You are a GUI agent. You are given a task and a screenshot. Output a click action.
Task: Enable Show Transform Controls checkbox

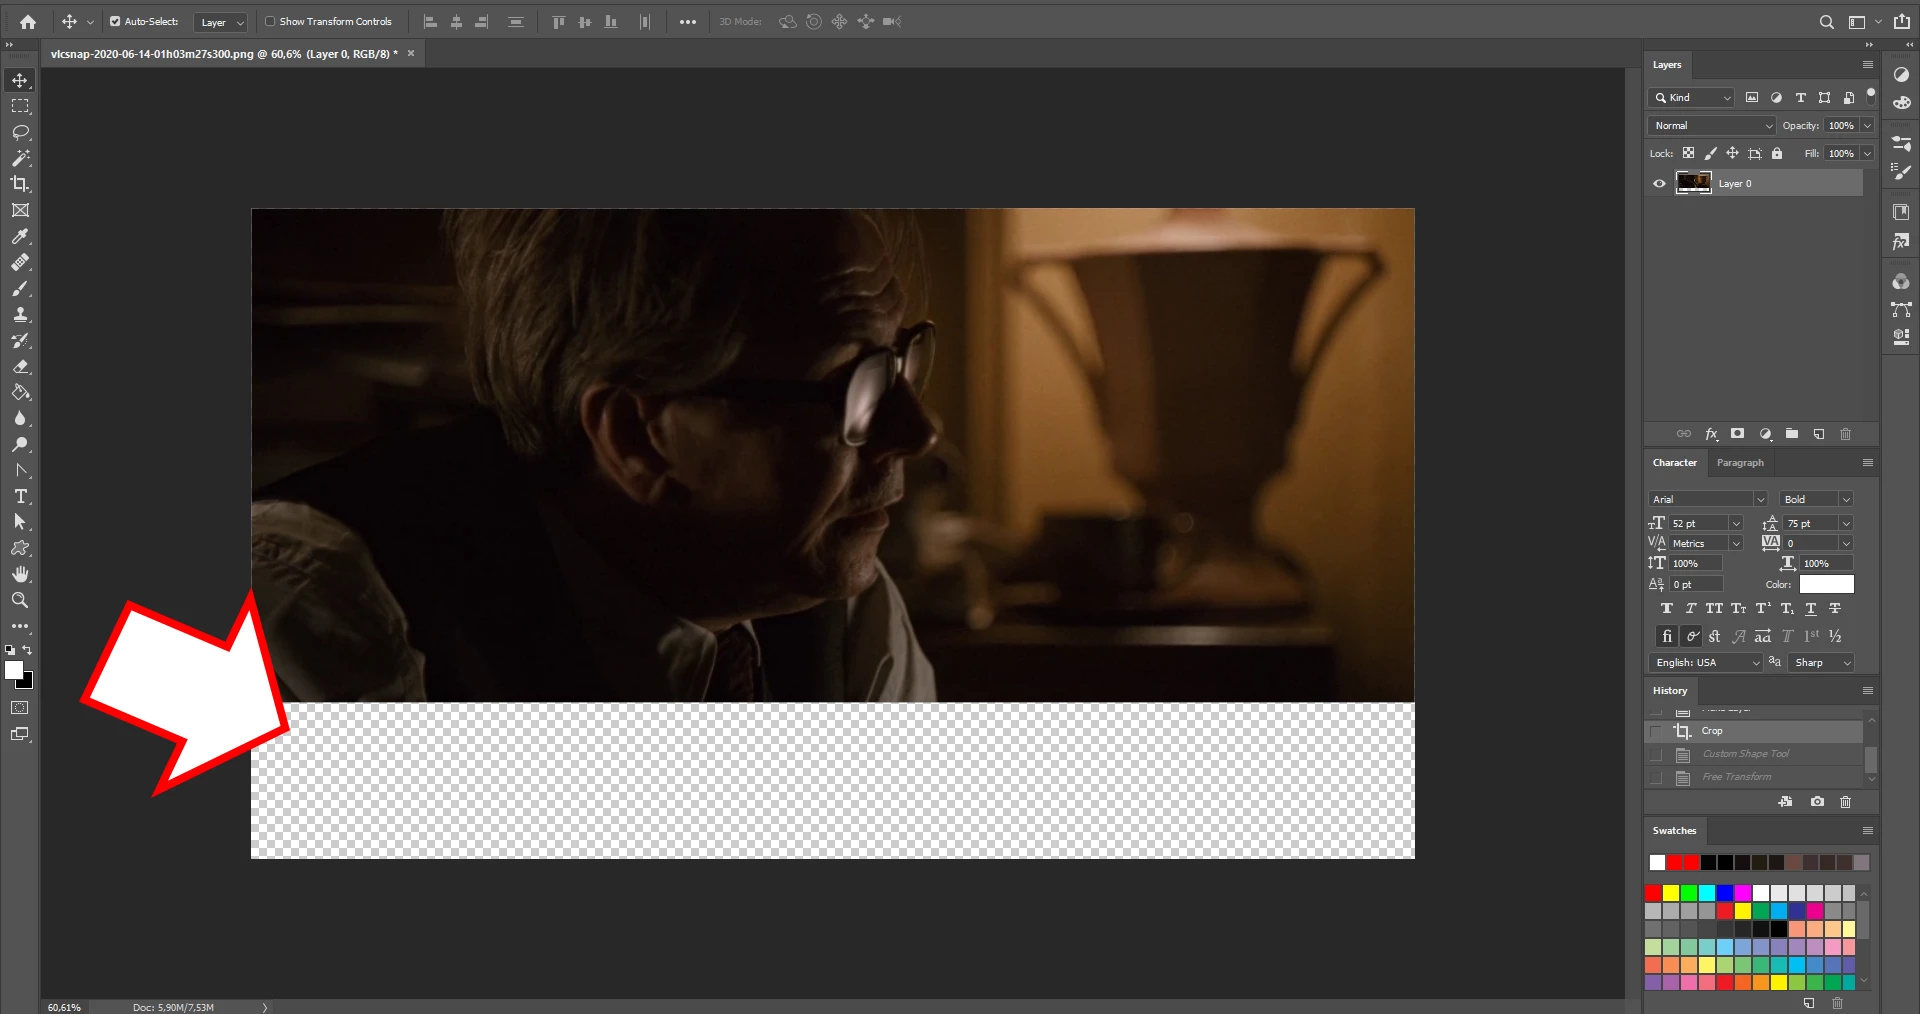click(270, 21)
